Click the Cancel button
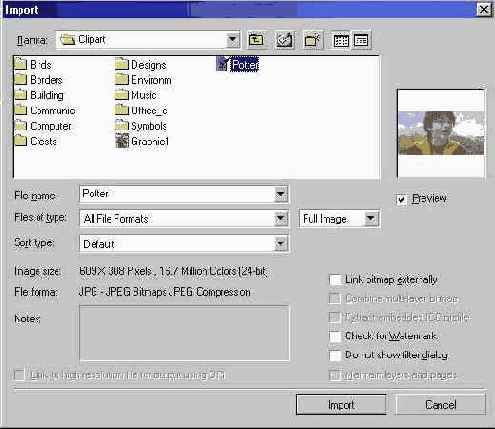This screenshot has height=429, width=495. [x=441, y=405]
